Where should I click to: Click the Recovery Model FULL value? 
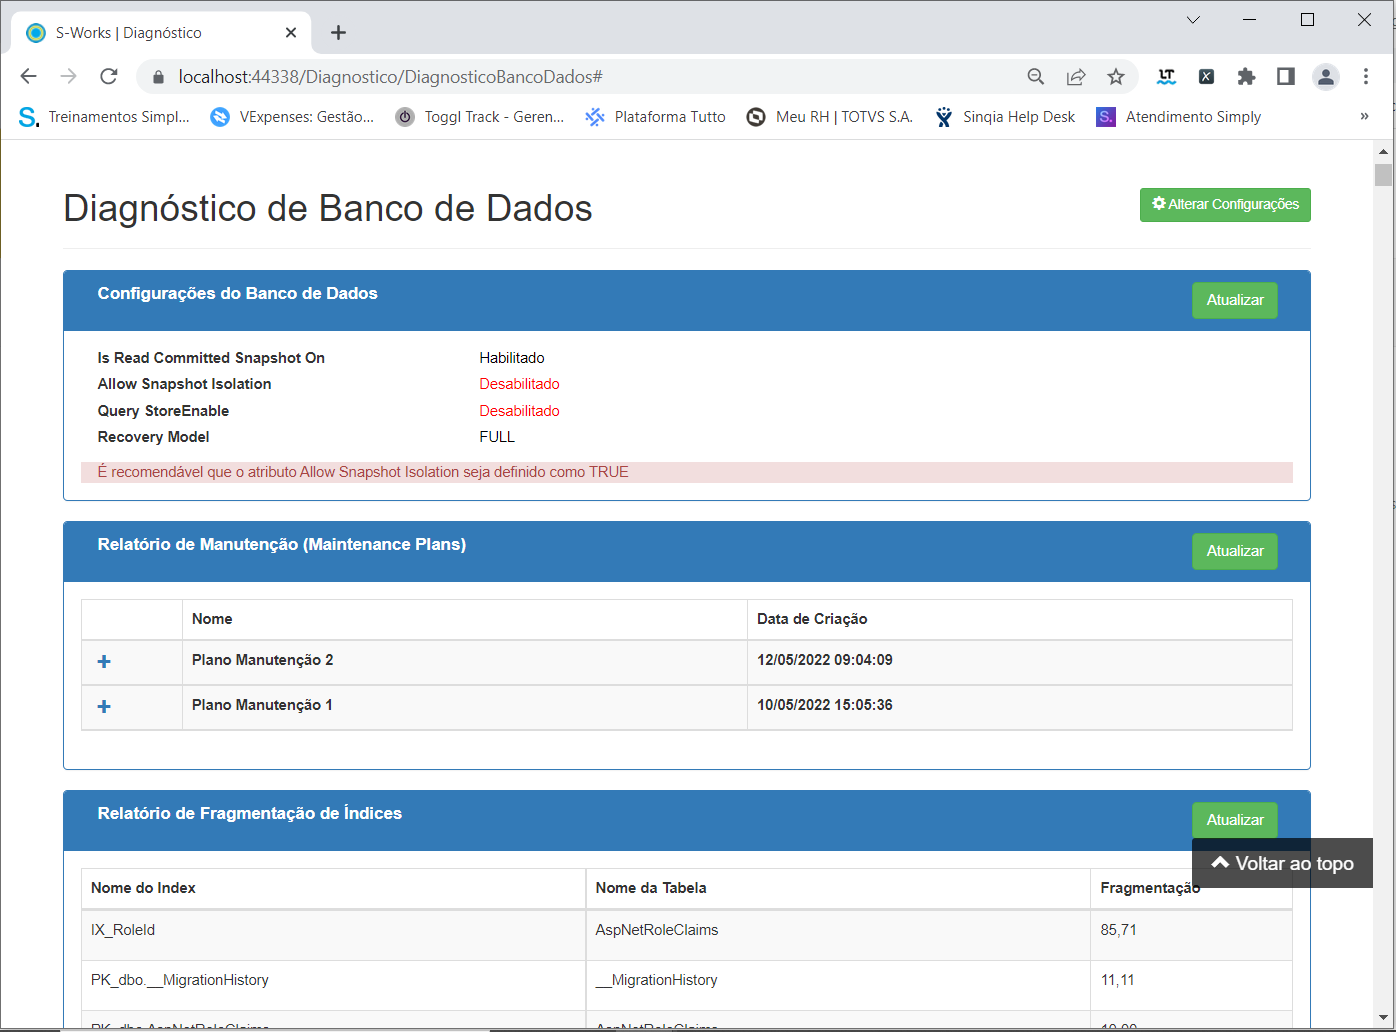[497, 437]
